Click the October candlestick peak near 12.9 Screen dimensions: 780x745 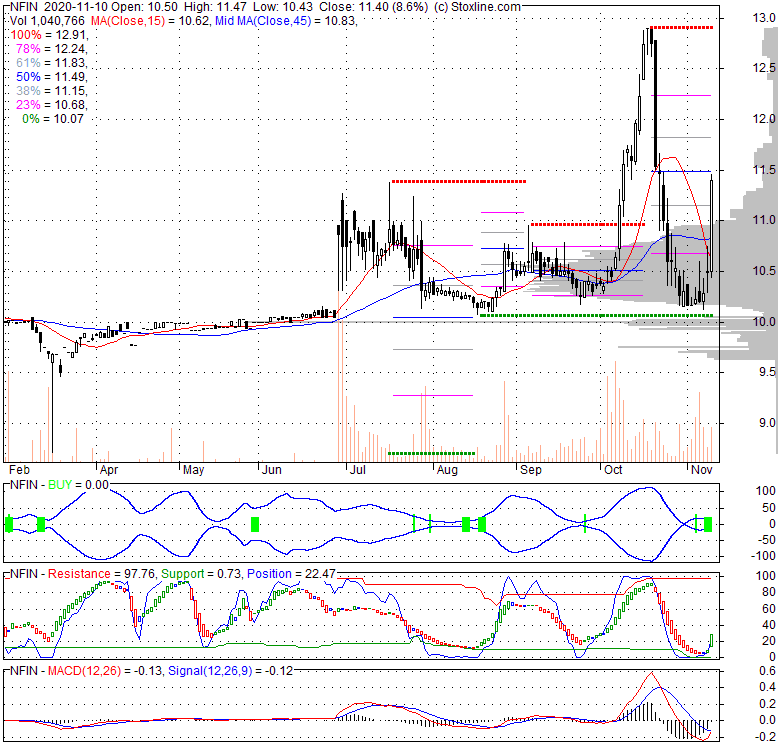tap(650, 35)
